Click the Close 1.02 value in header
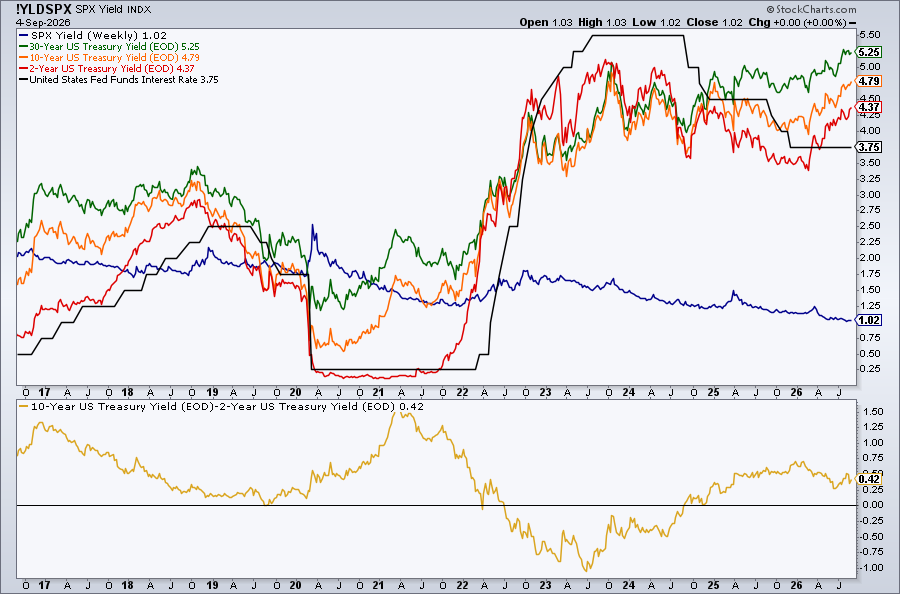Viewport: 900px width, 594px height. 714,22
